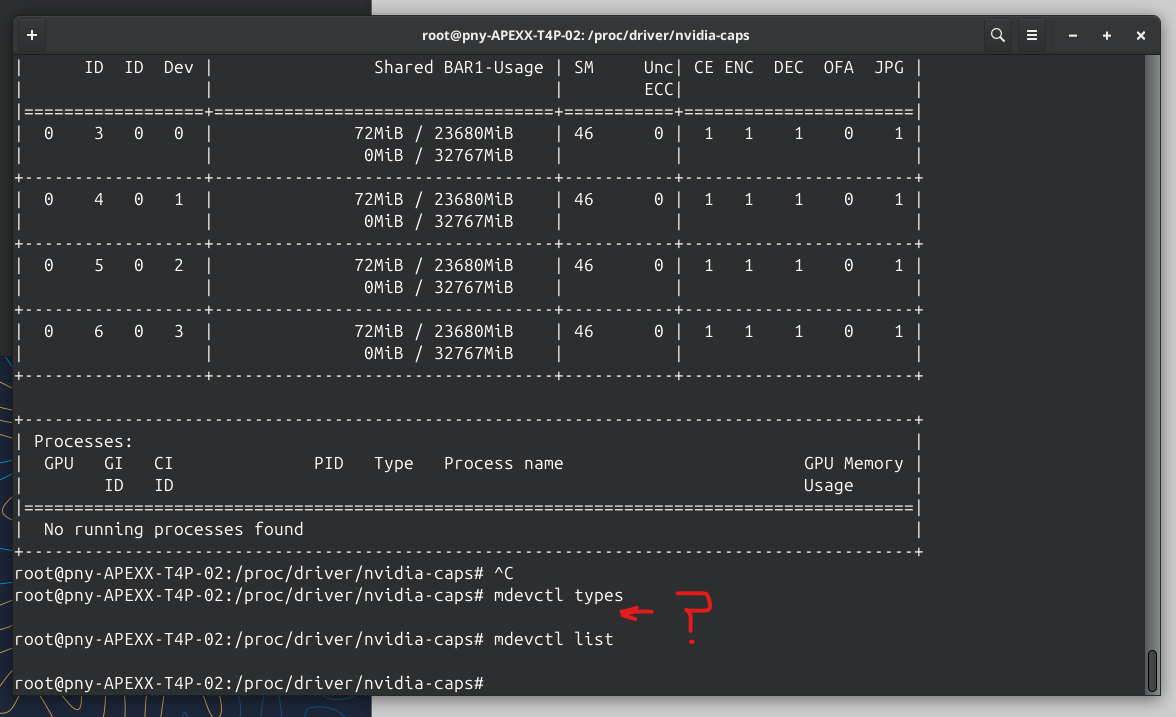
Task: Click the red question mark annotation
Action: point(697,615)
